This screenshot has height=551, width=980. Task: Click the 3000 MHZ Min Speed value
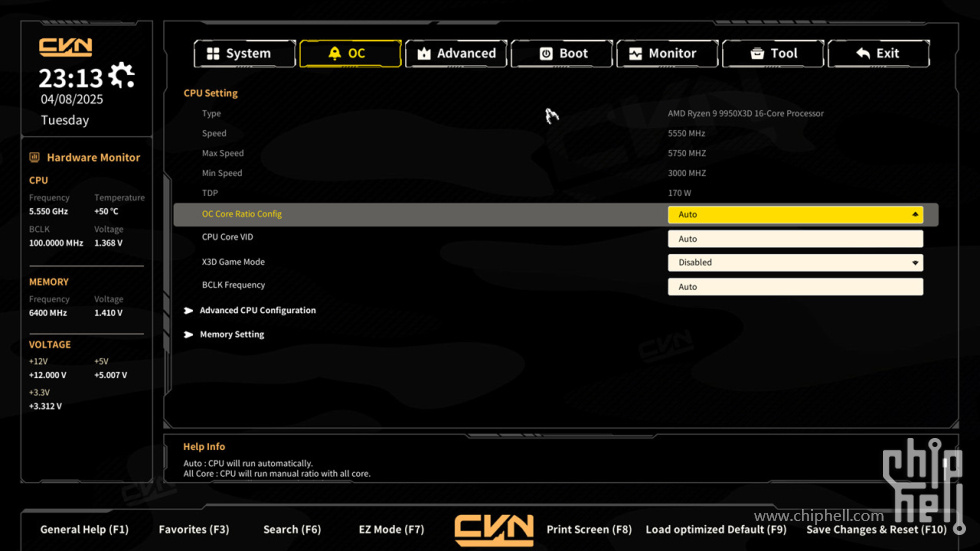pos(687,174)
